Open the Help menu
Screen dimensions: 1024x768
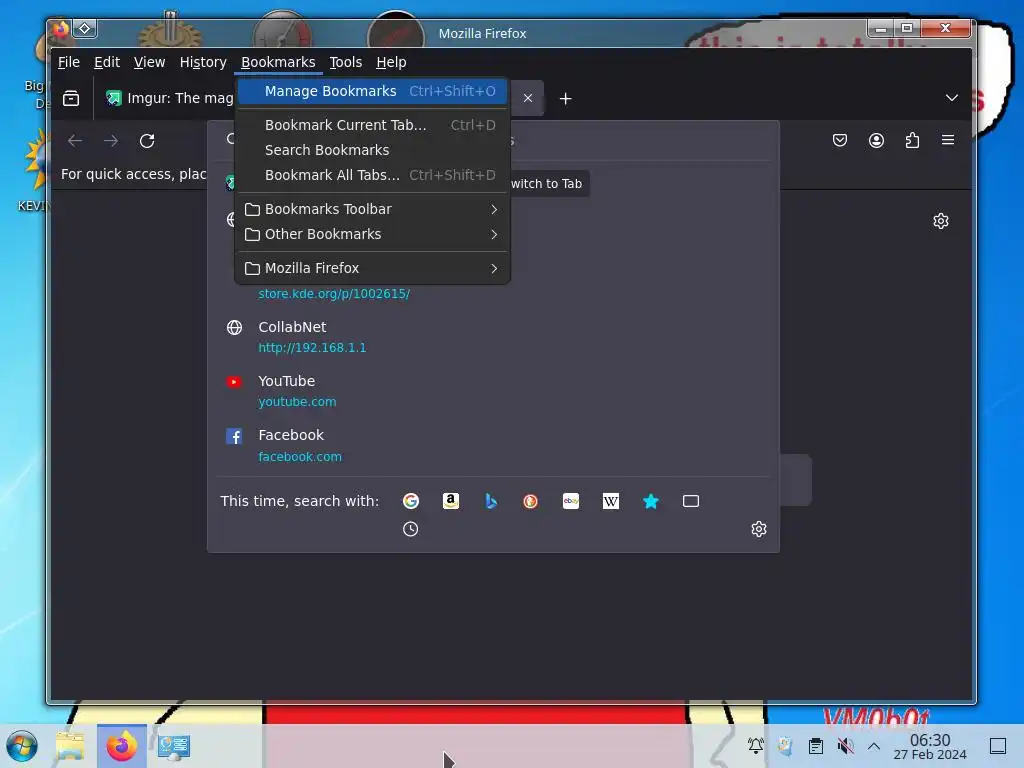[x=391, y=62]
